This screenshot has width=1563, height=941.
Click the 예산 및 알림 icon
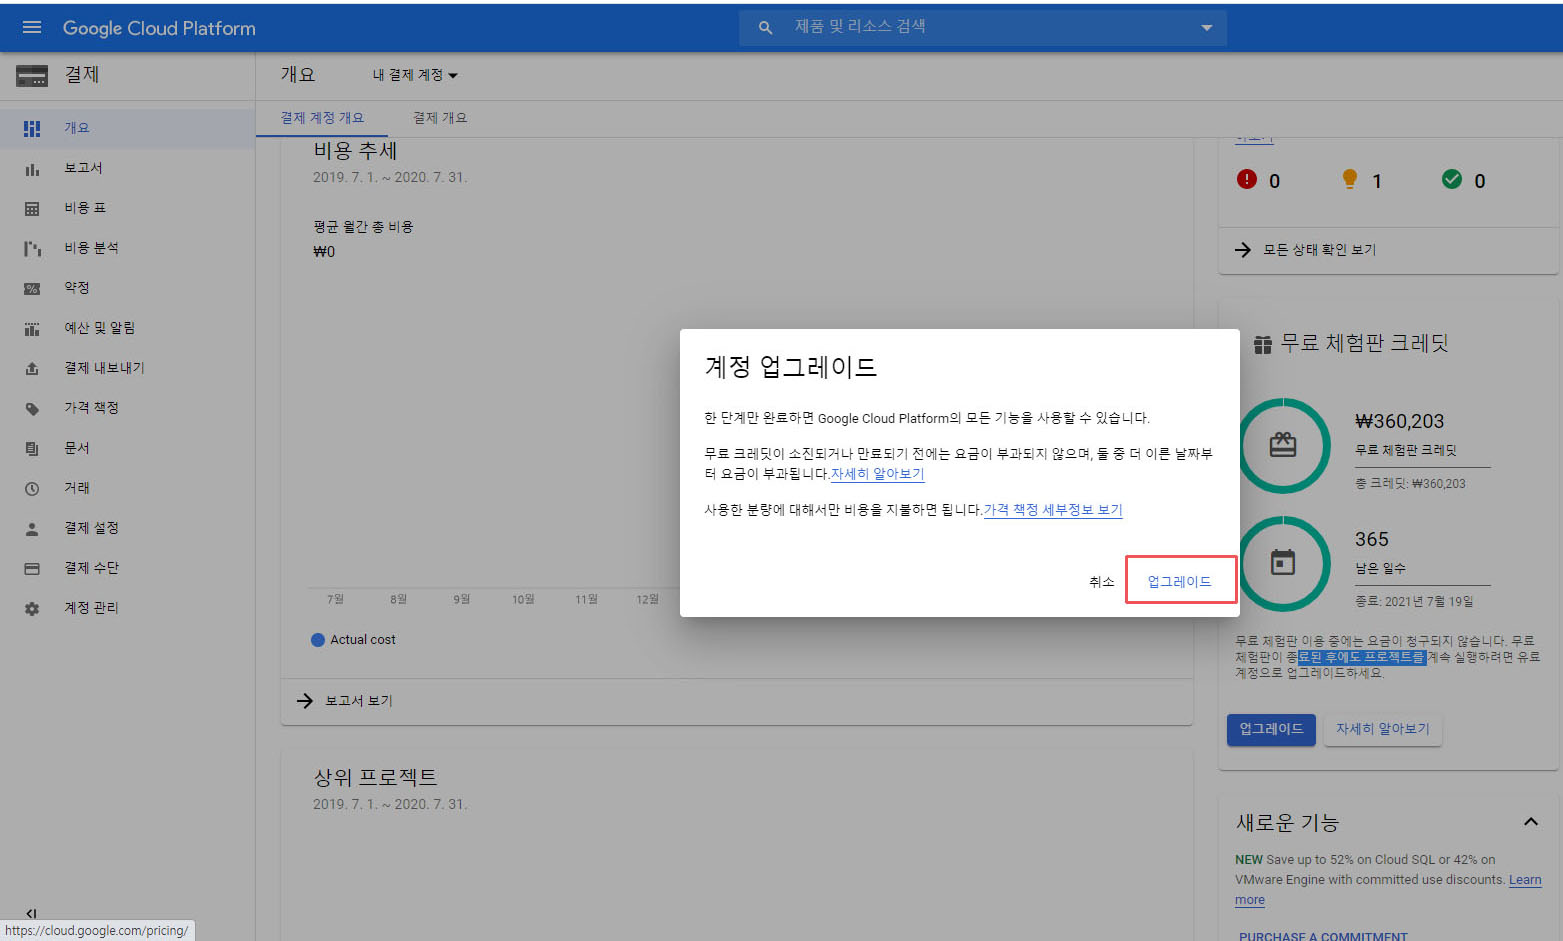(32, 328)
